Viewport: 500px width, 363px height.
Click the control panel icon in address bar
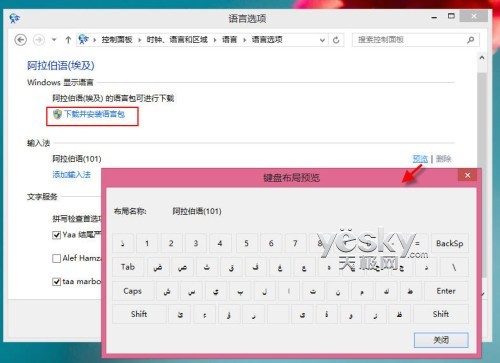(83, 40)
